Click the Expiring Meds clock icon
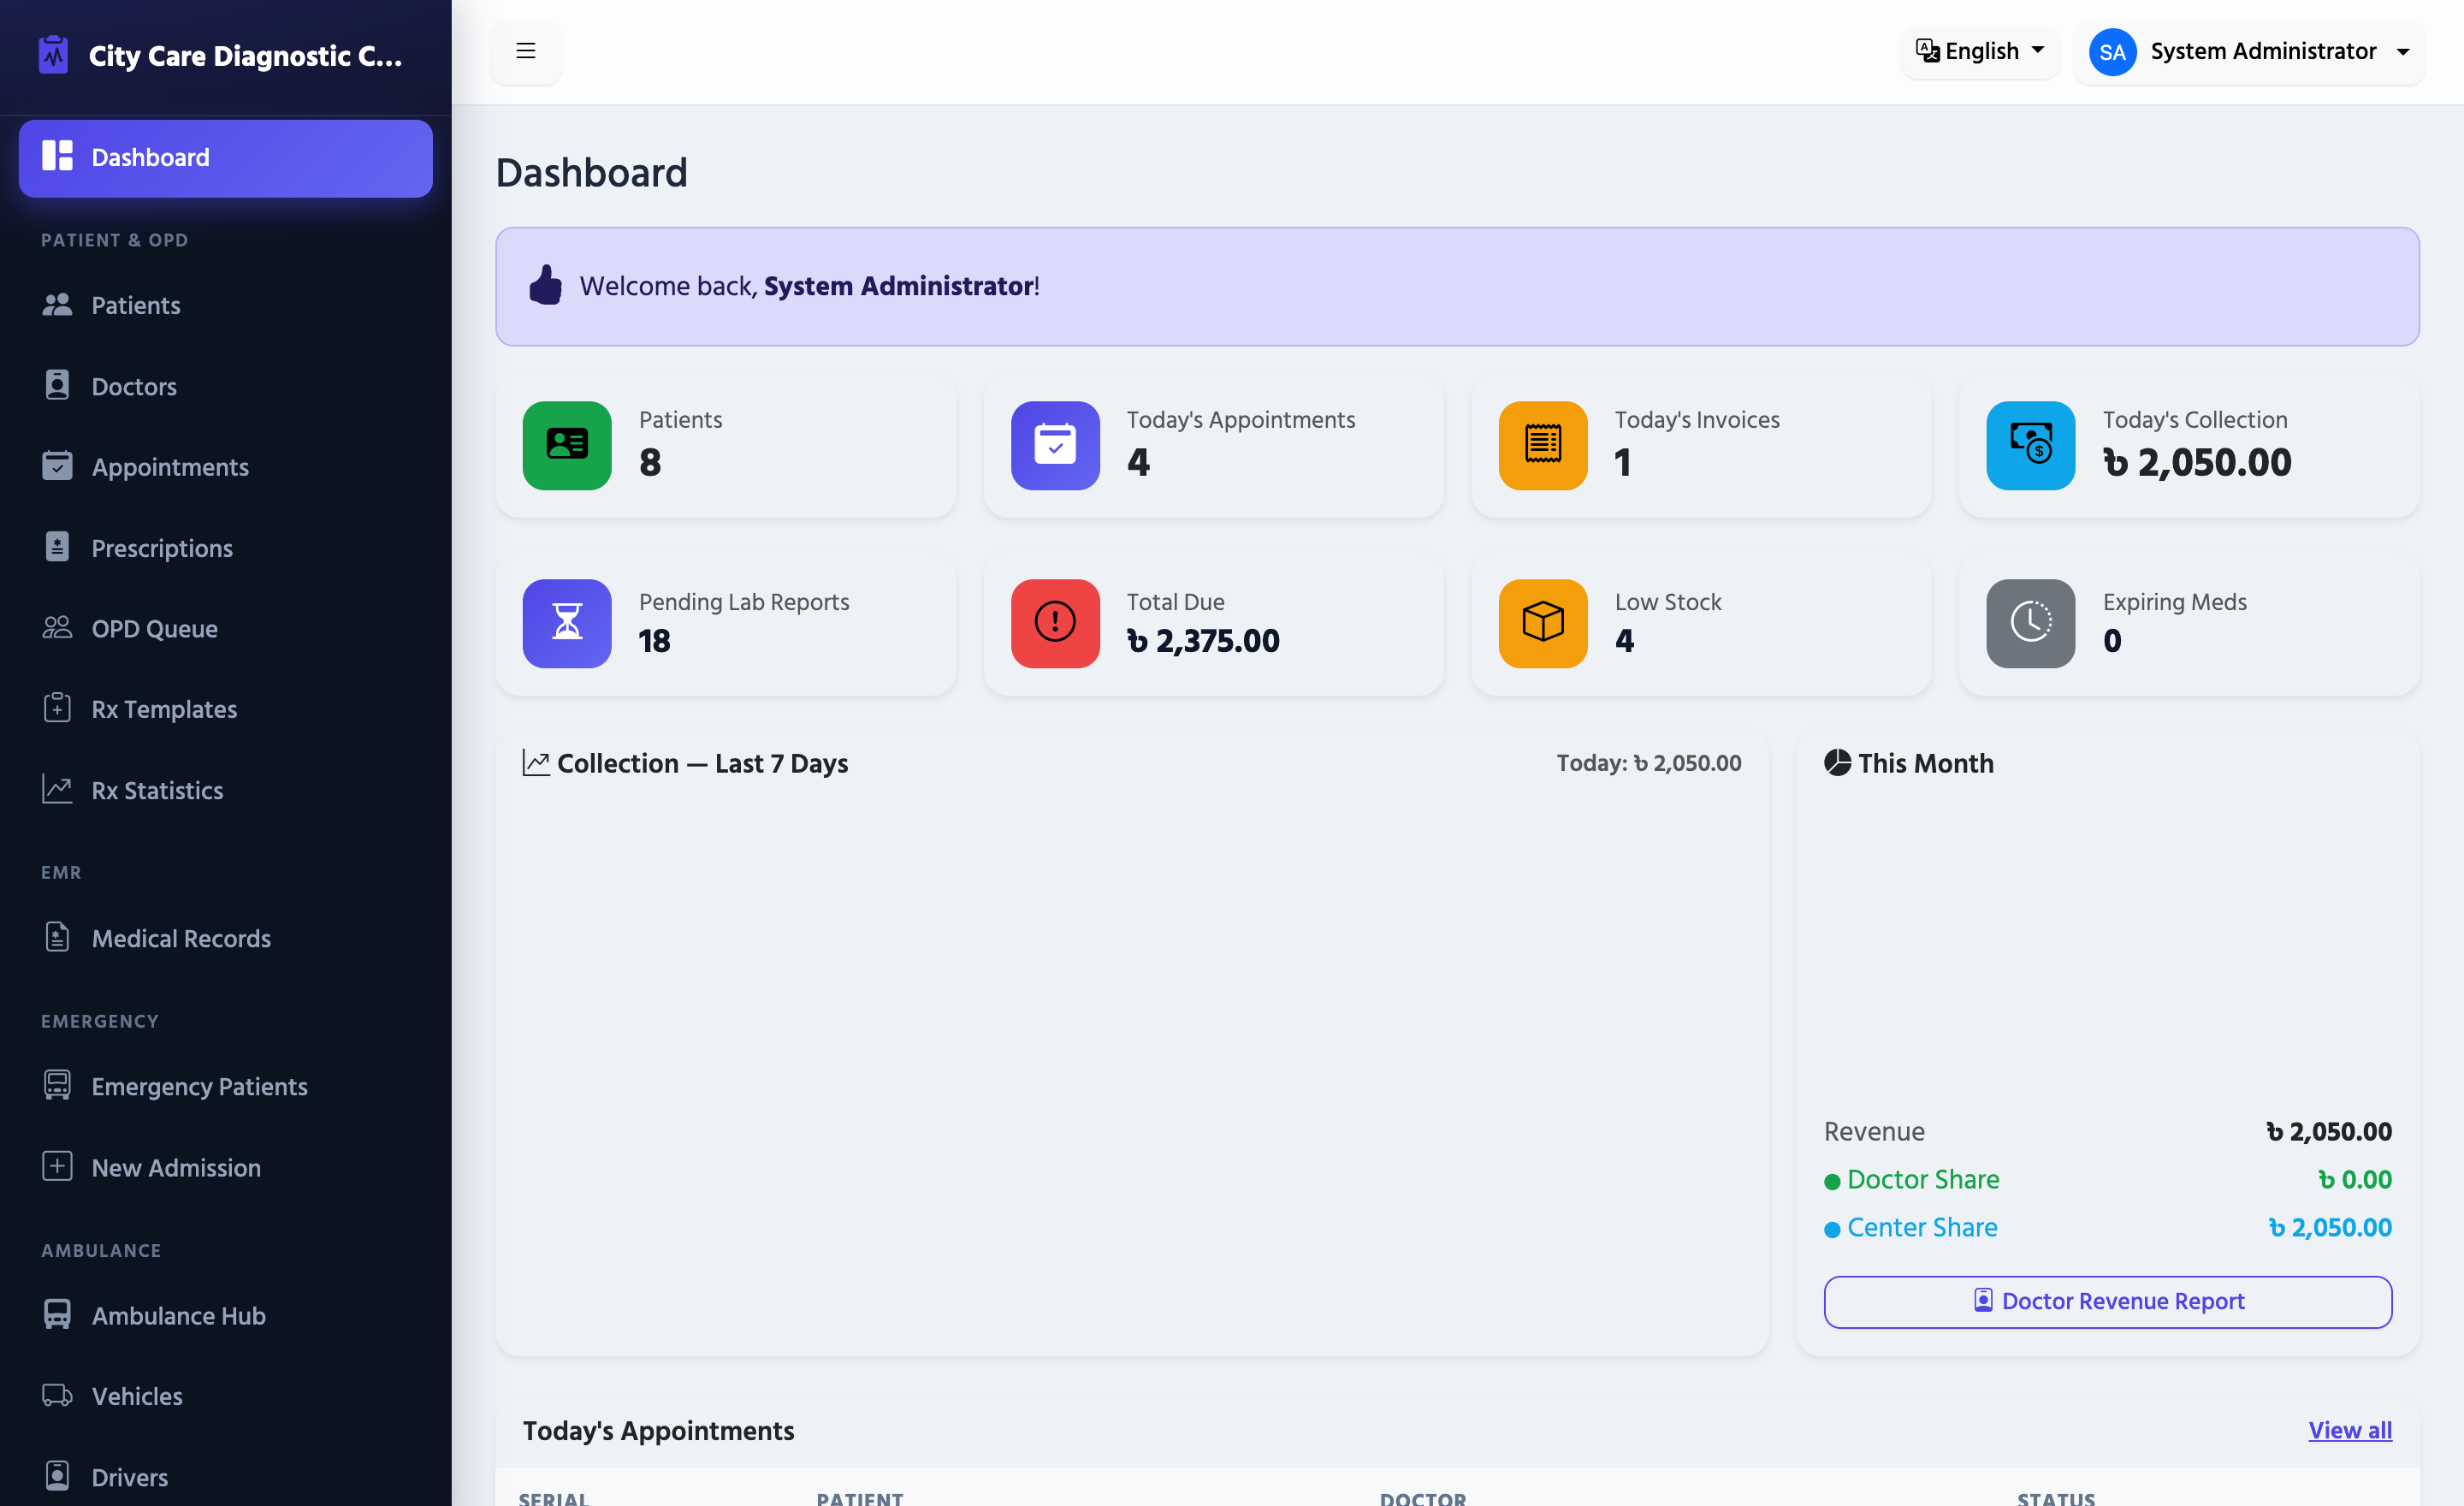 (2031, 623)
